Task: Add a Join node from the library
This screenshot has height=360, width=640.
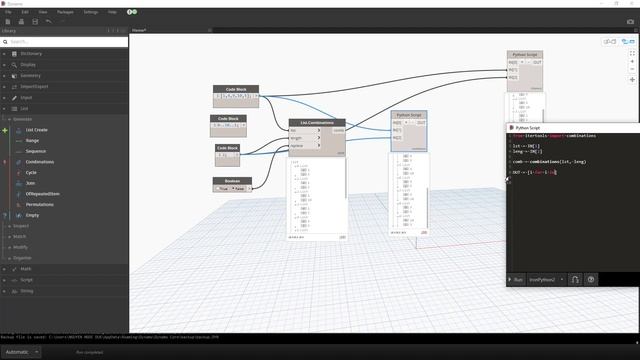Action: click(30, 183)
